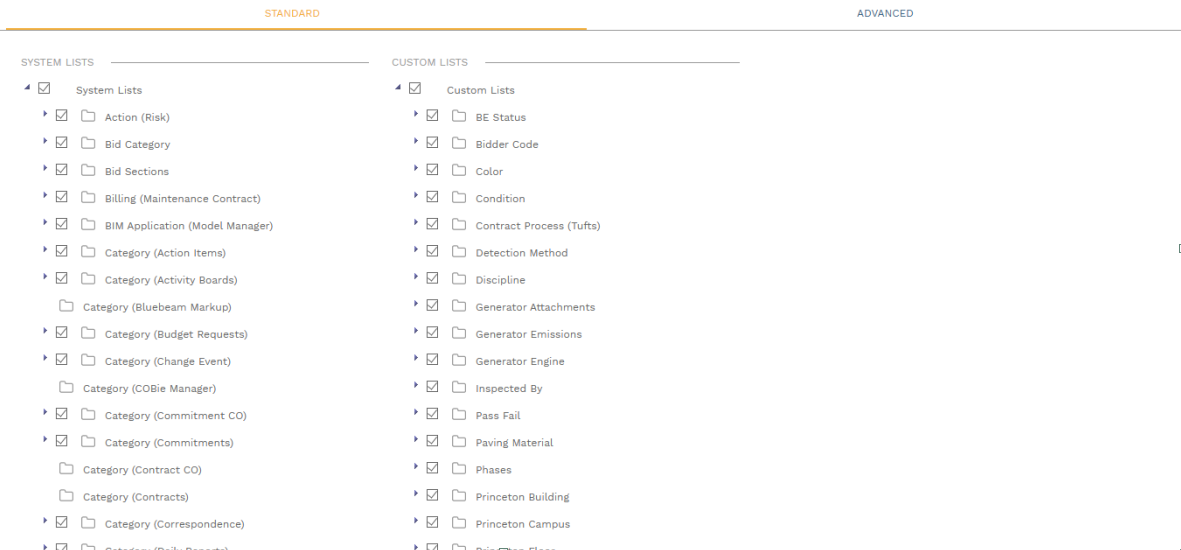
Task: Switch to the Advanced tab
Action: pos(884,14)
